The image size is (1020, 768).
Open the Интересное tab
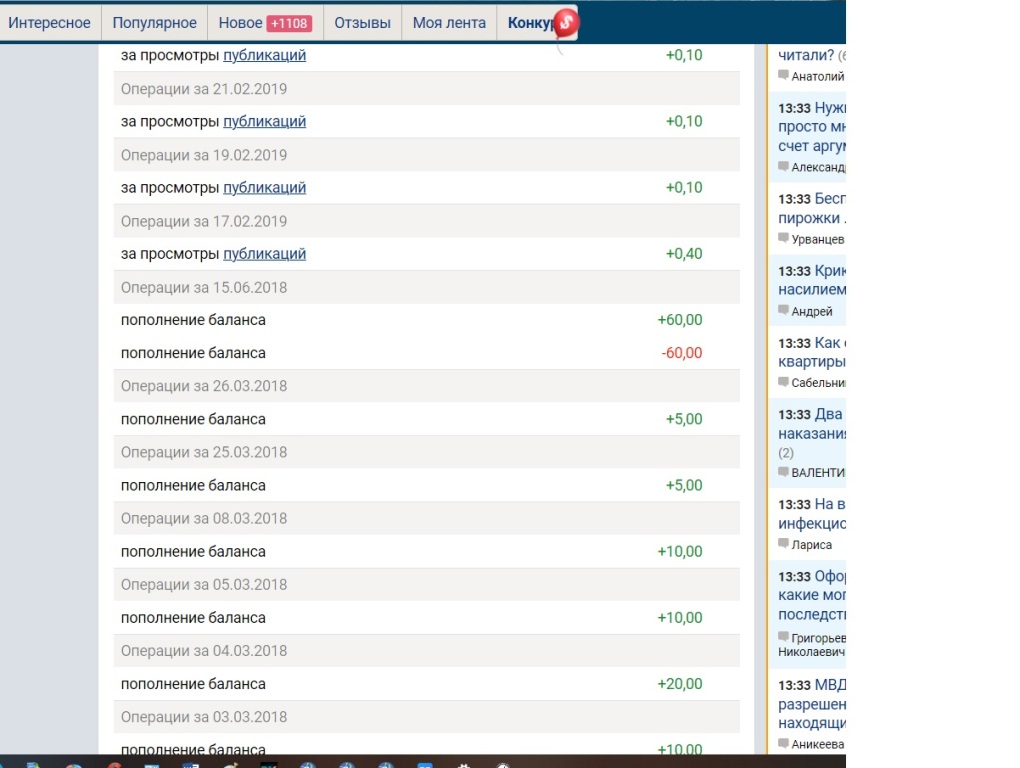click(x=49, y=23)
